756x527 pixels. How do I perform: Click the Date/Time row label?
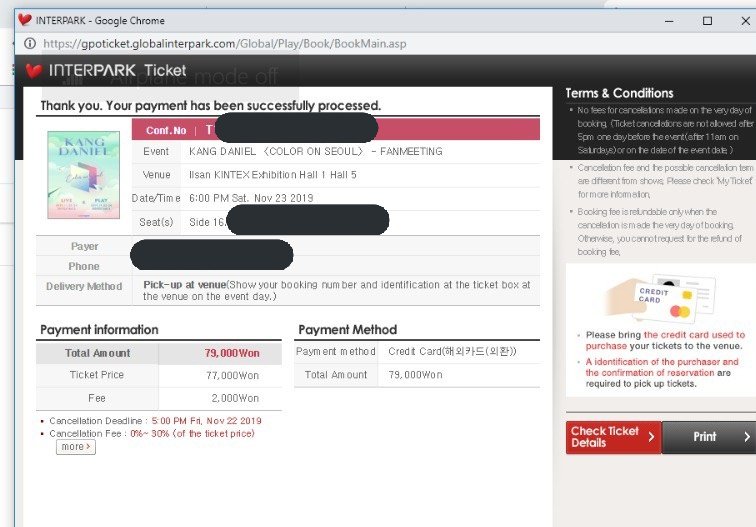[156, 198]
